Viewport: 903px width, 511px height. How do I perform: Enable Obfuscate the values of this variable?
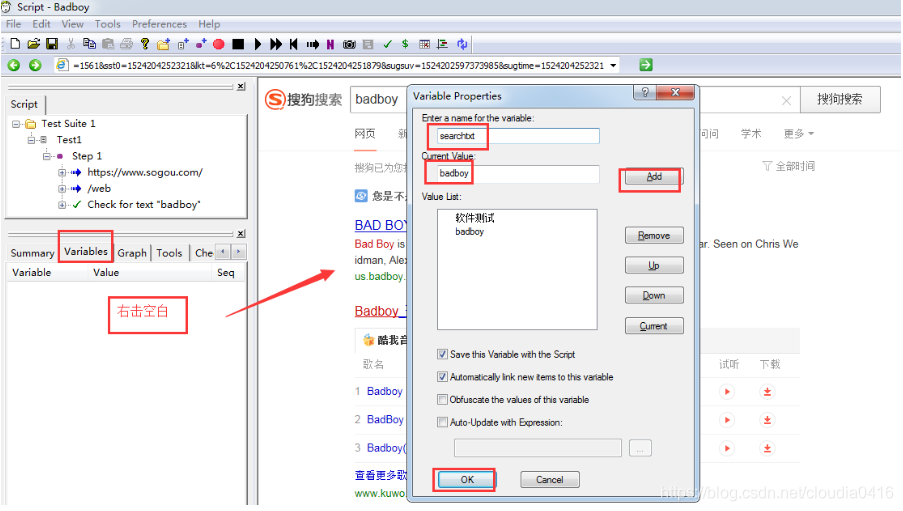[x=442, y=399]
